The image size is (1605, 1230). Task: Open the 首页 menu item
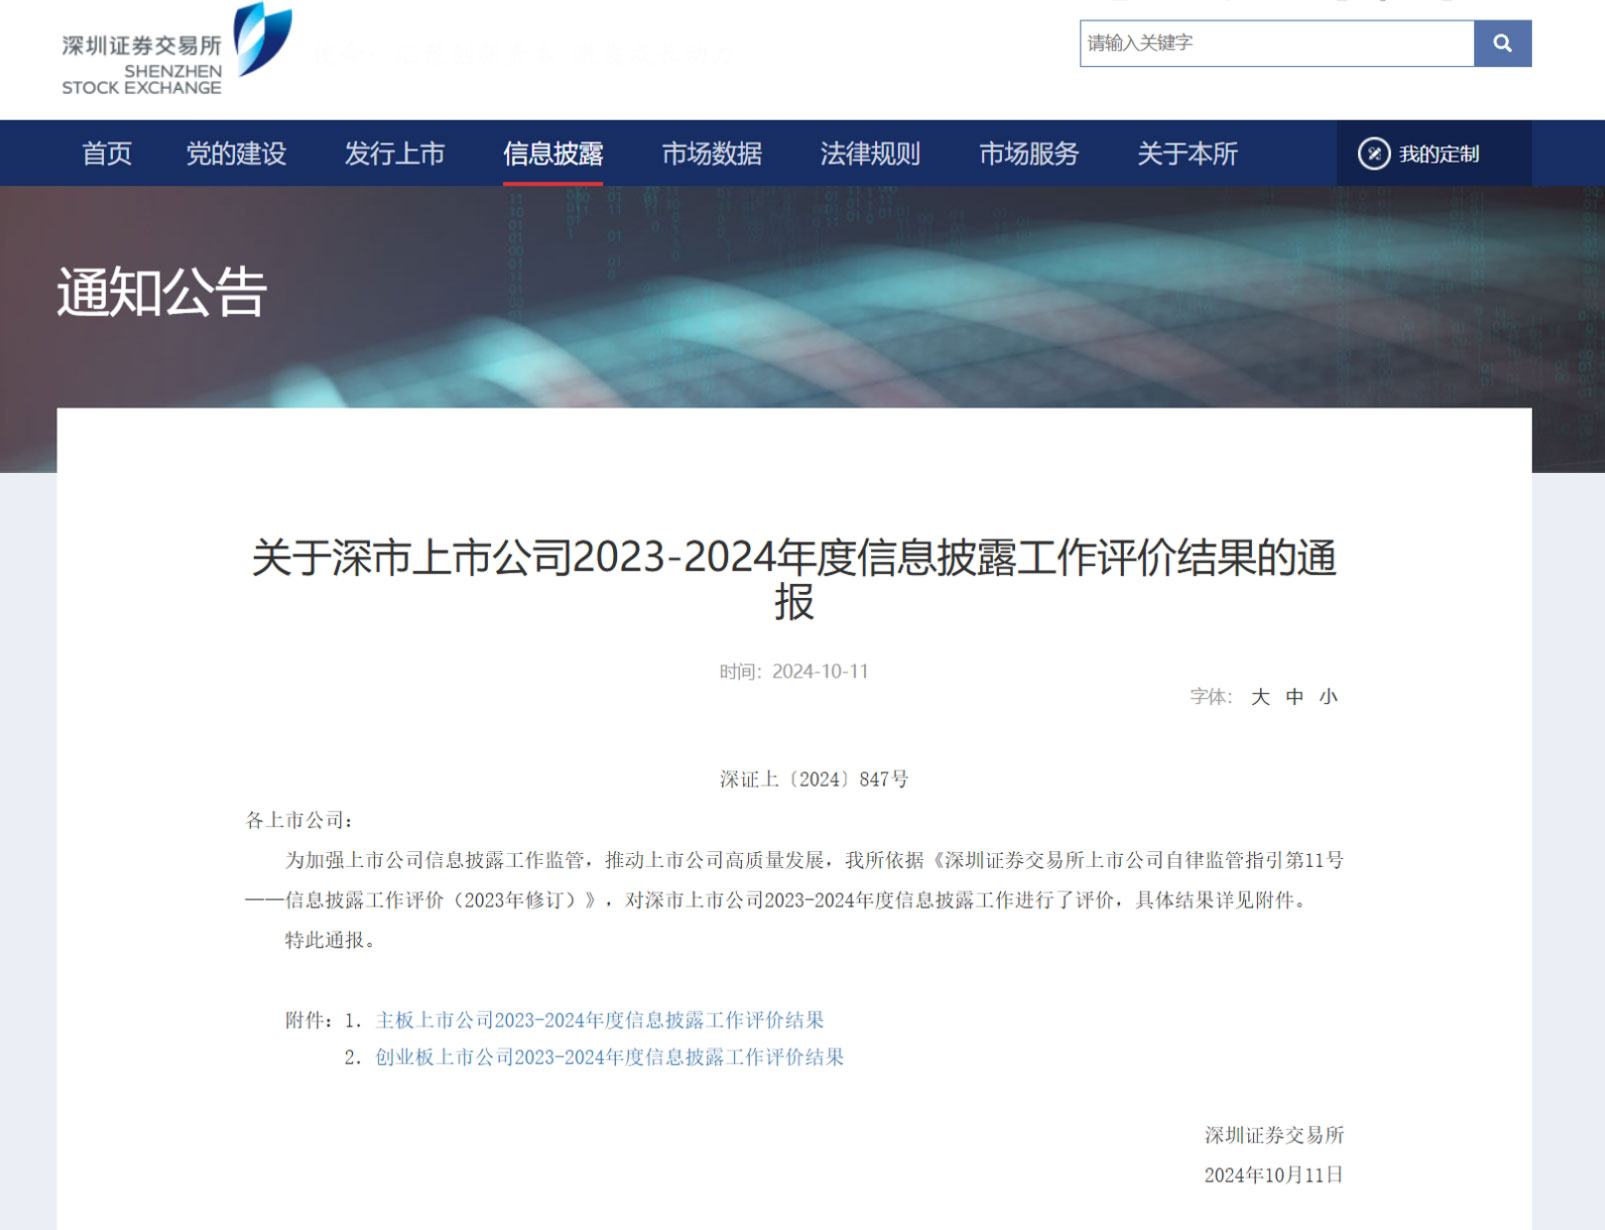tap(110, 155)
